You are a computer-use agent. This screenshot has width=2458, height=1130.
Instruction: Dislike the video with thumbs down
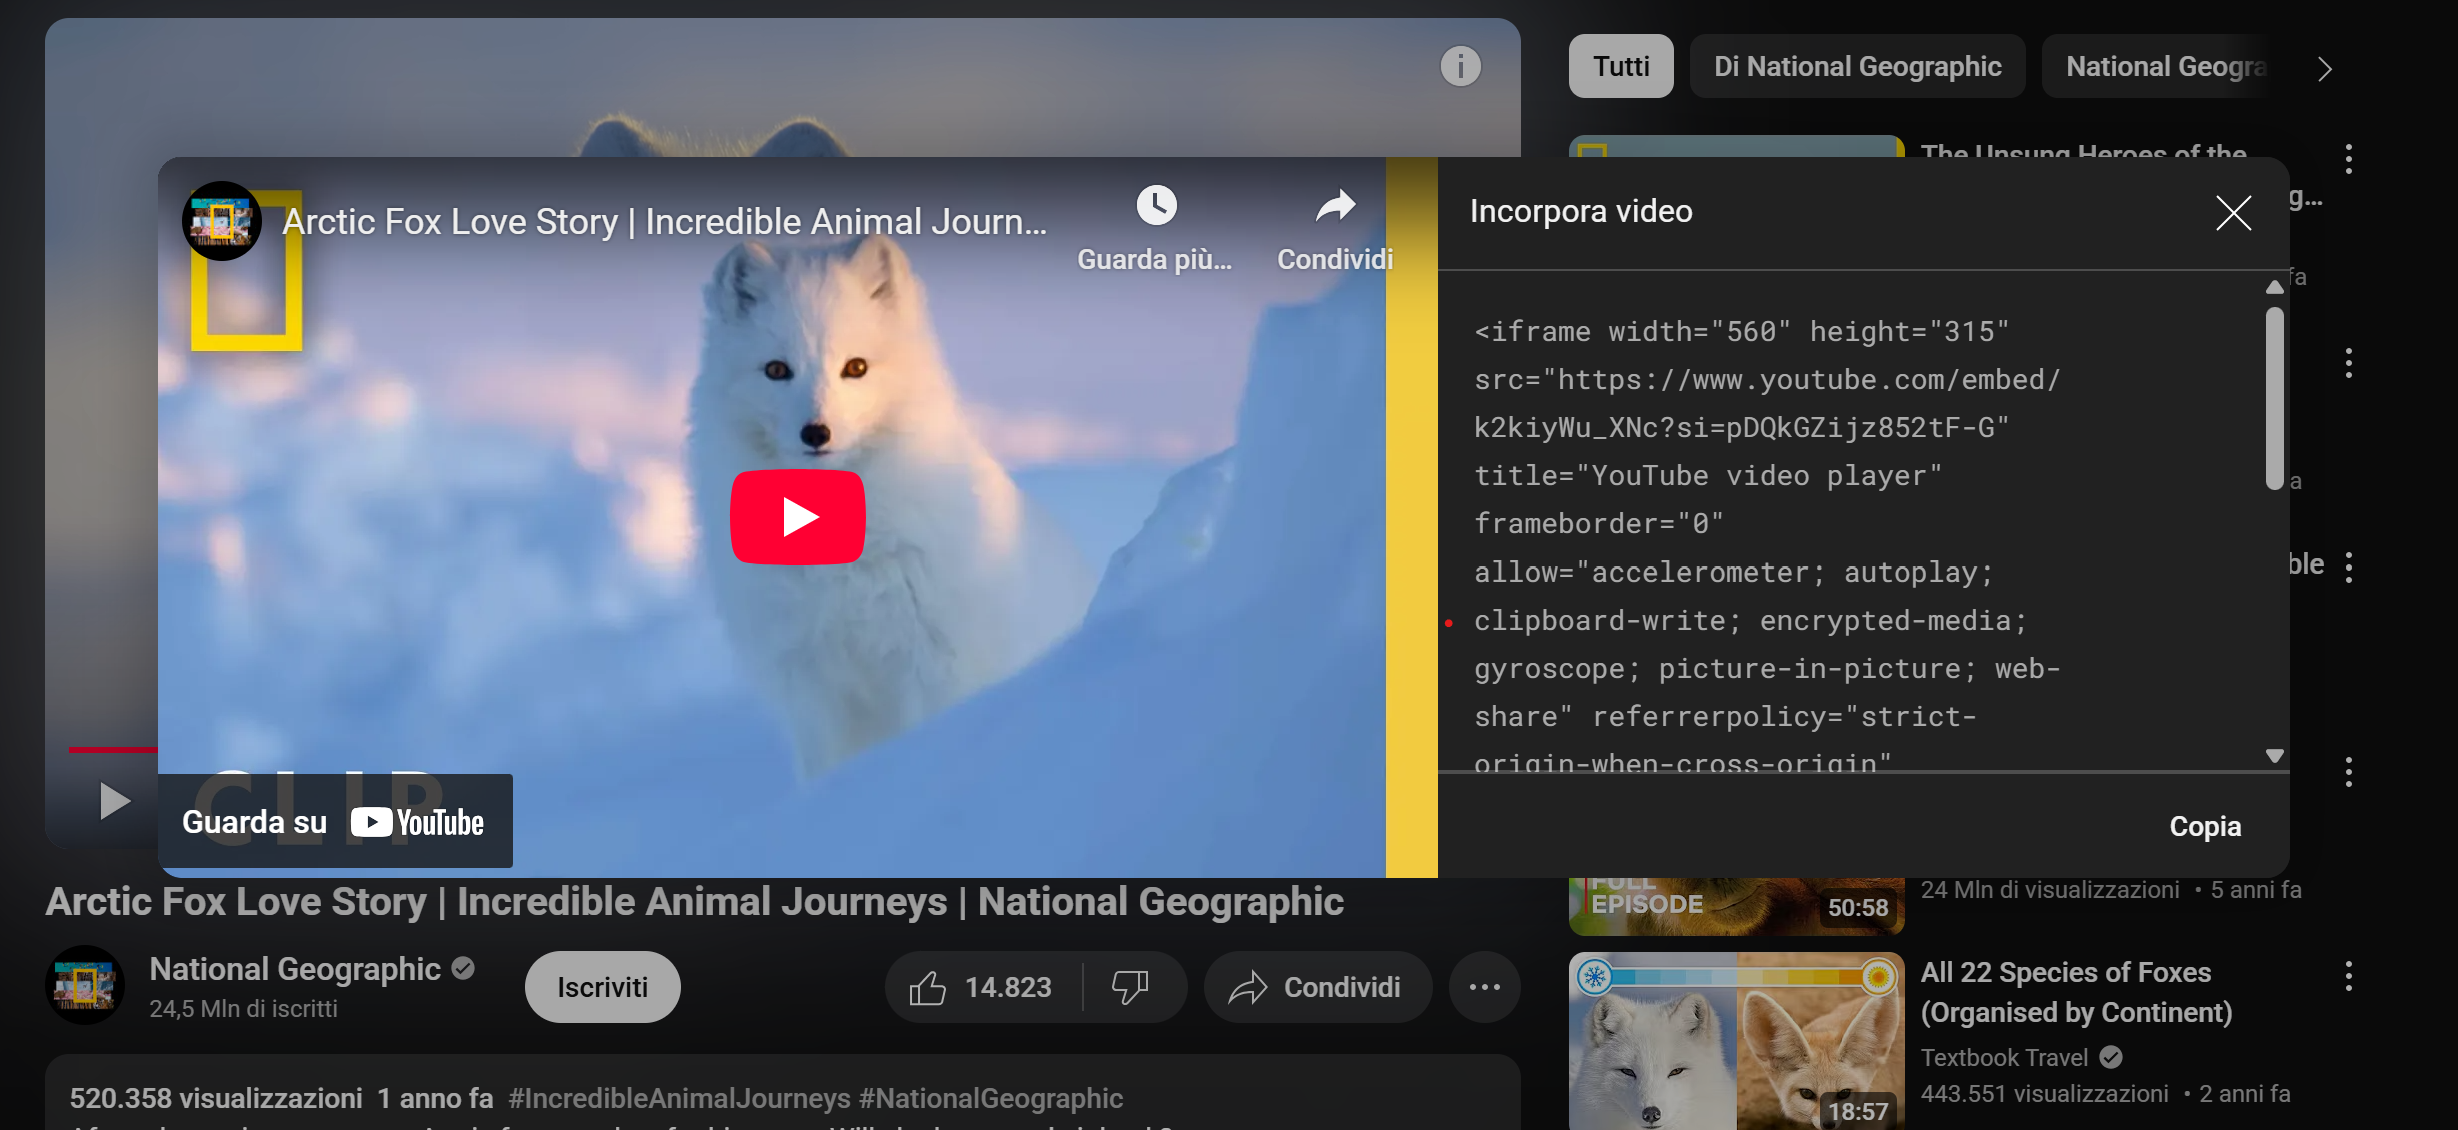[x=1132, y=987]
